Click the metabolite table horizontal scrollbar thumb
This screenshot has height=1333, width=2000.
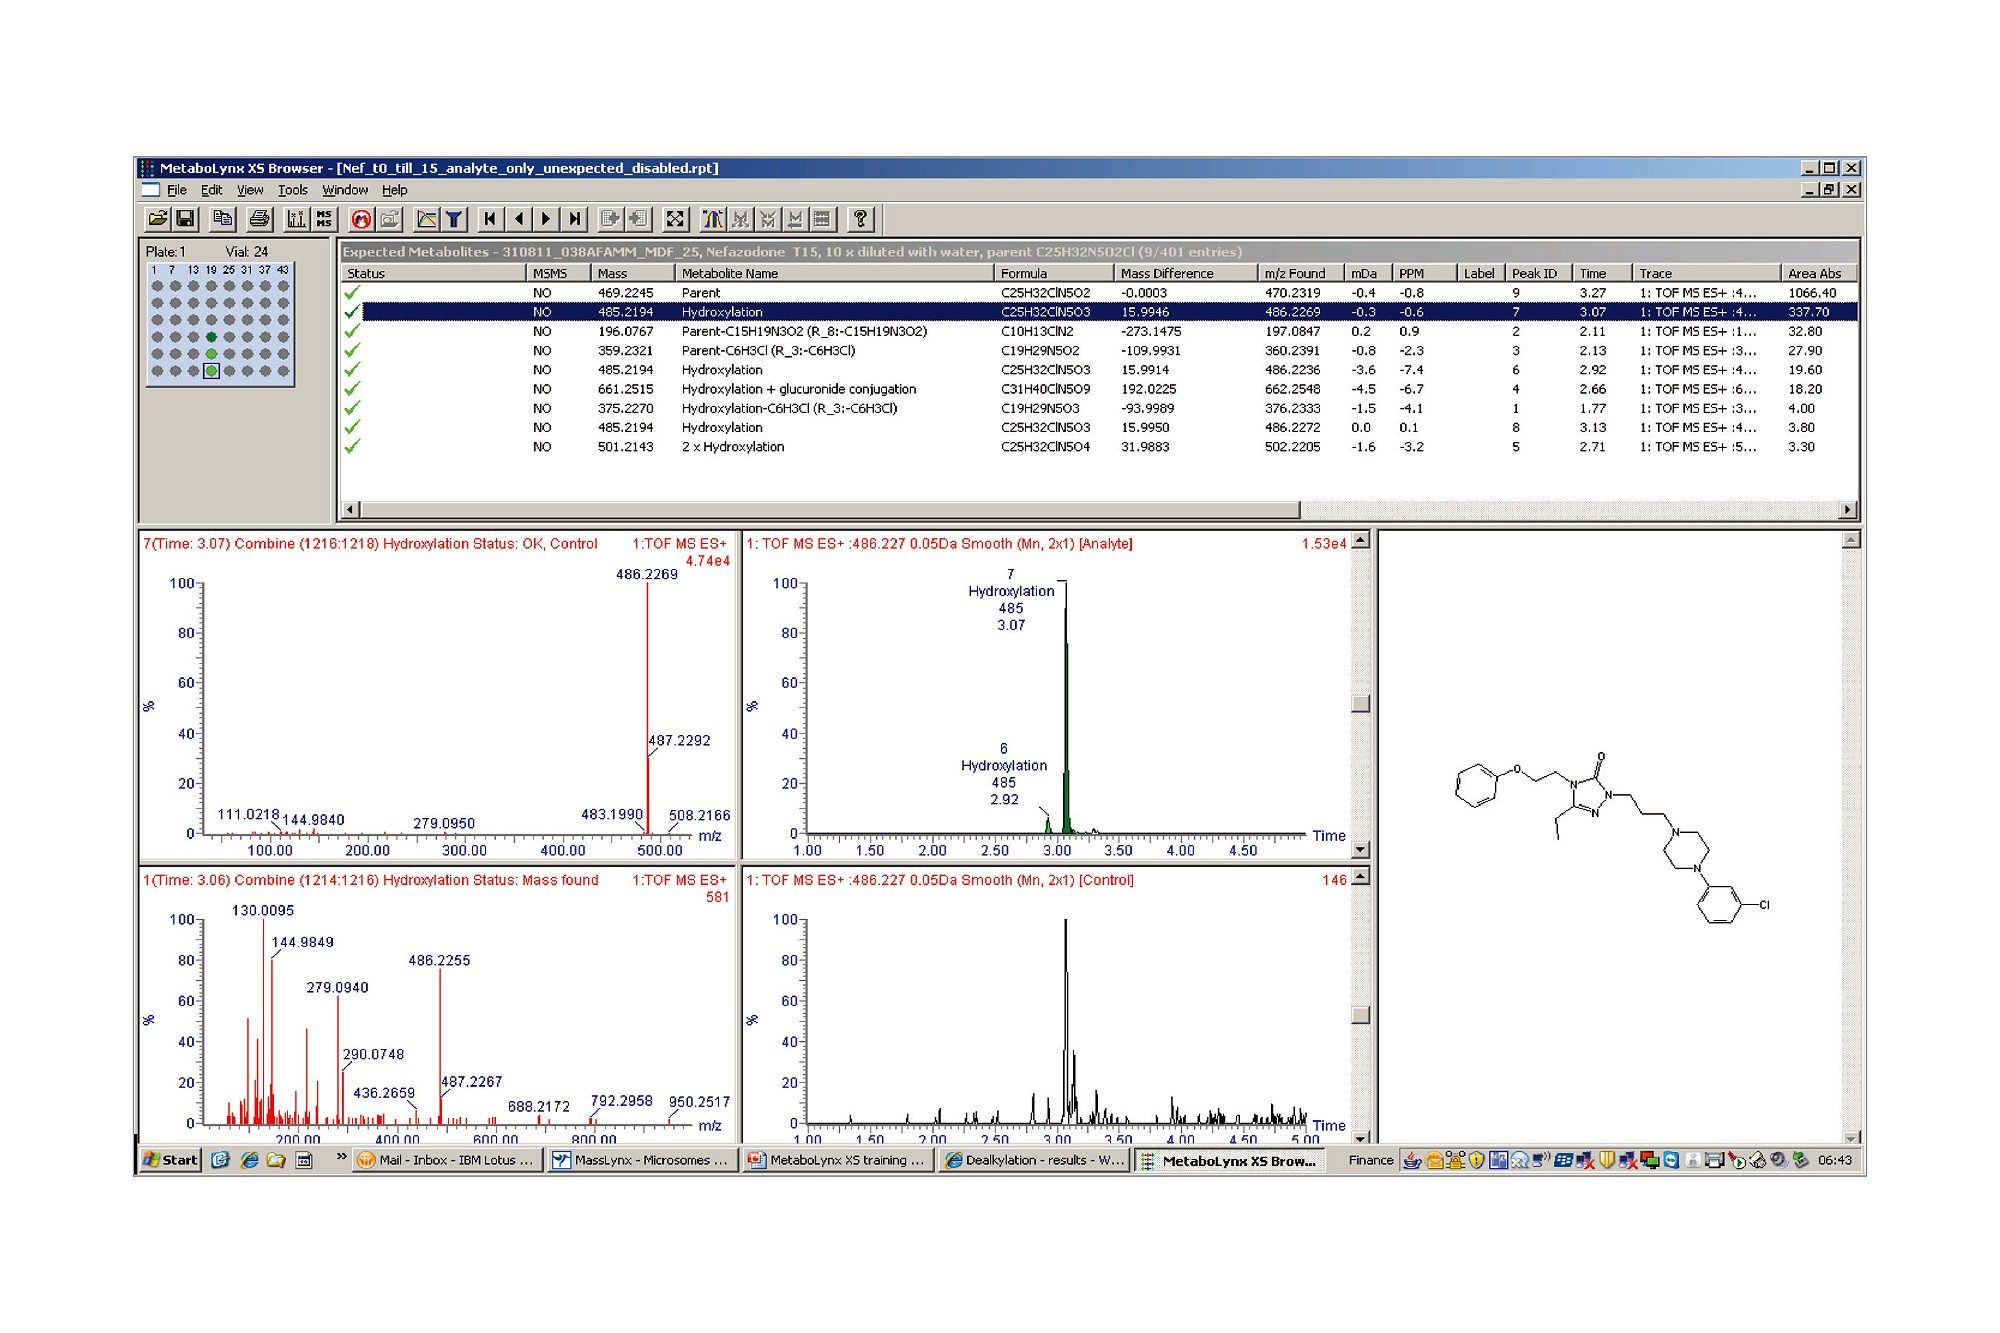click(829, 510)
